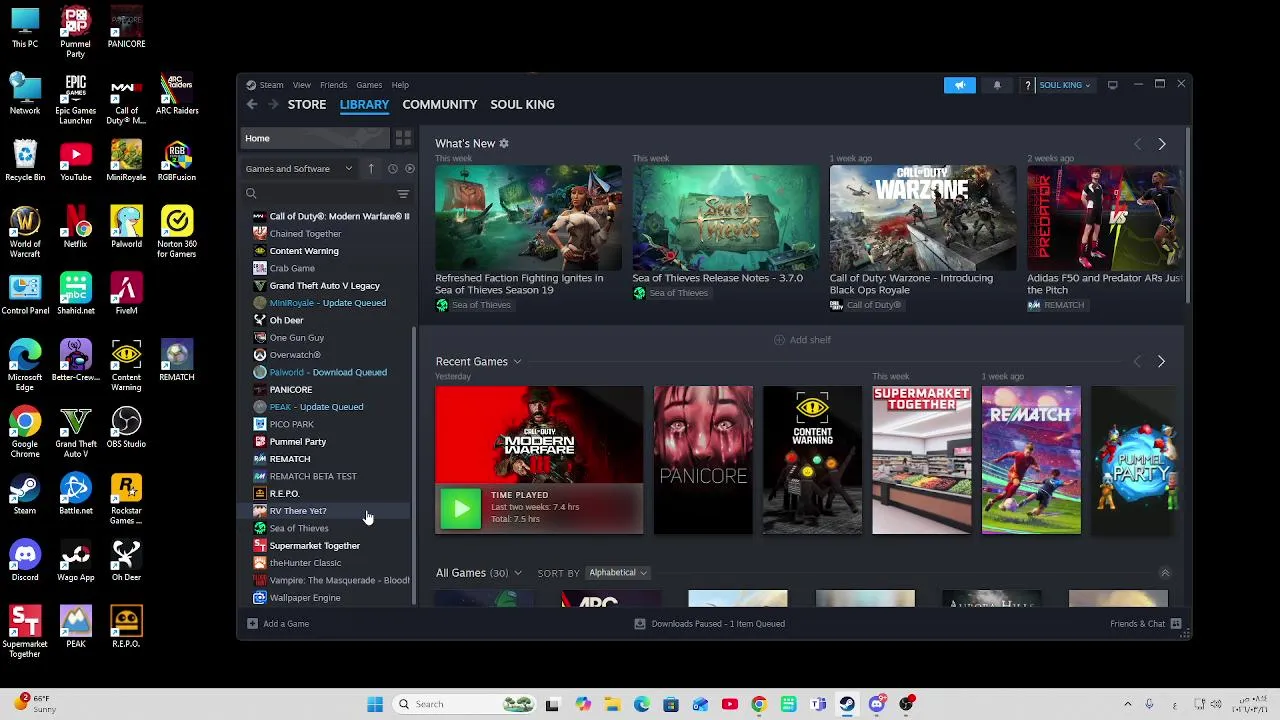Open the Steam menu
Viewport: 1280px width, 720px height.
pyautogui.click(x=271, y=85)
